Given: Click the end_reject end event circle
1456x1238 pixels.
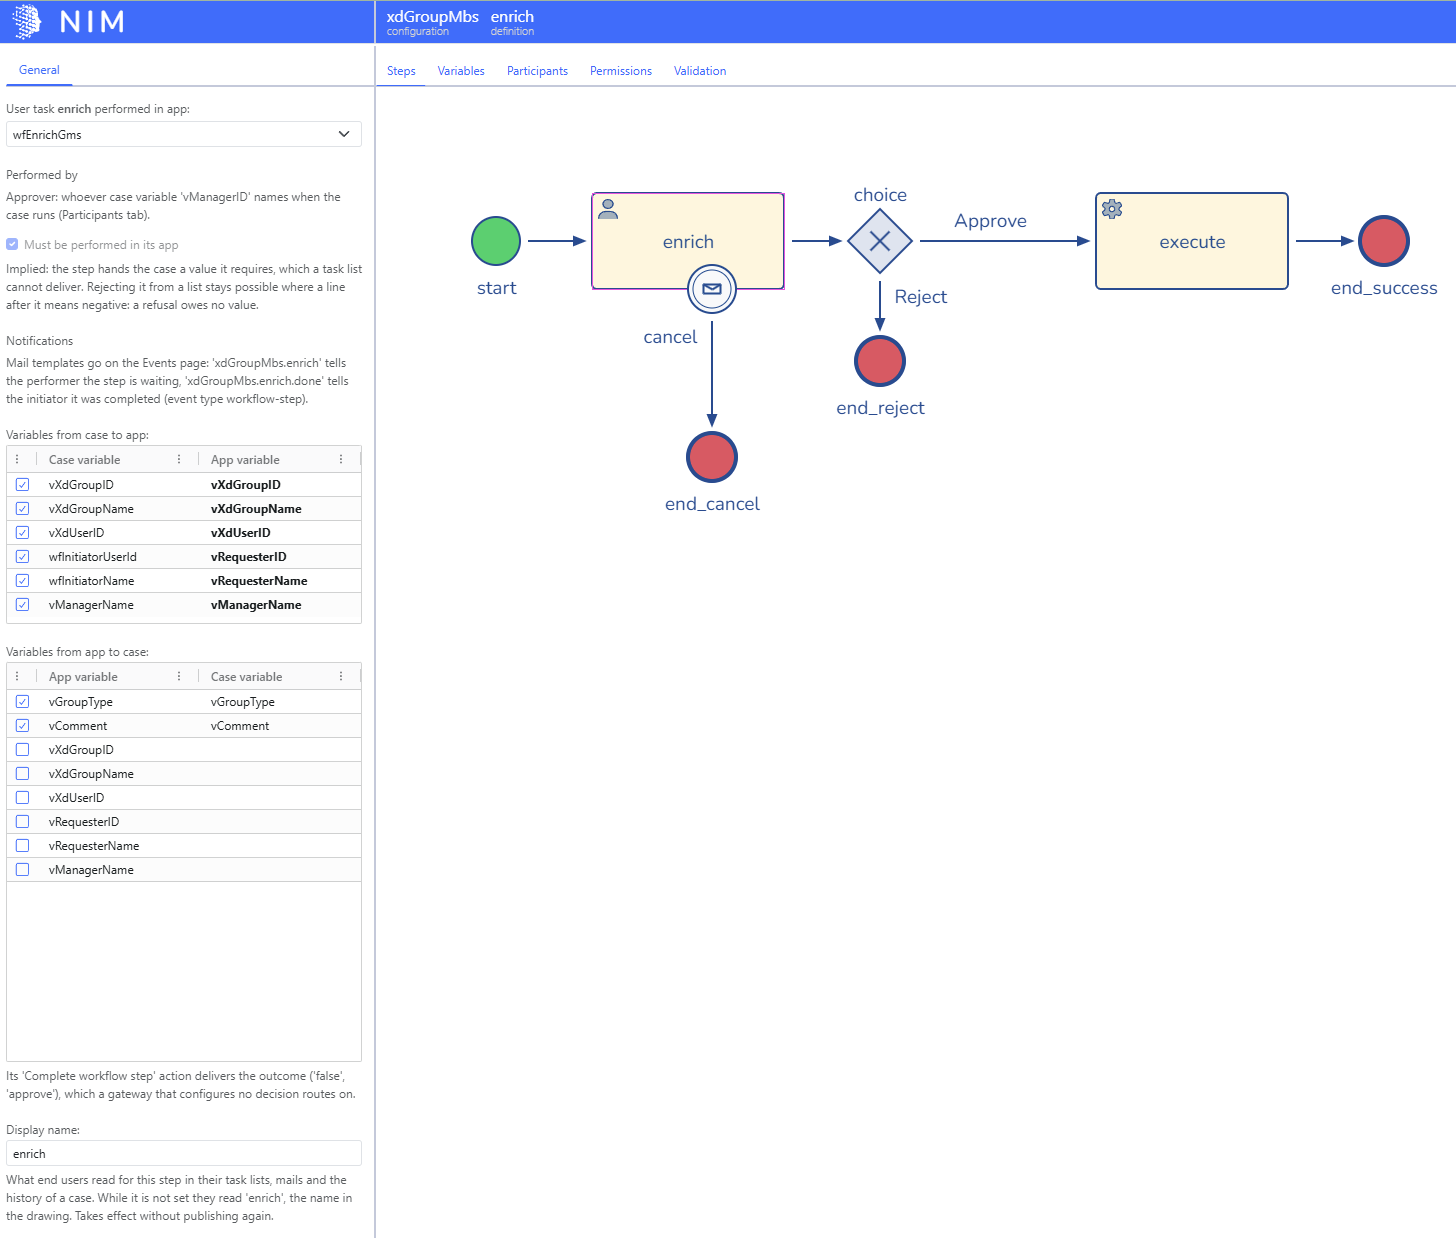Looking at the screenshot, I should coord(880,361).
